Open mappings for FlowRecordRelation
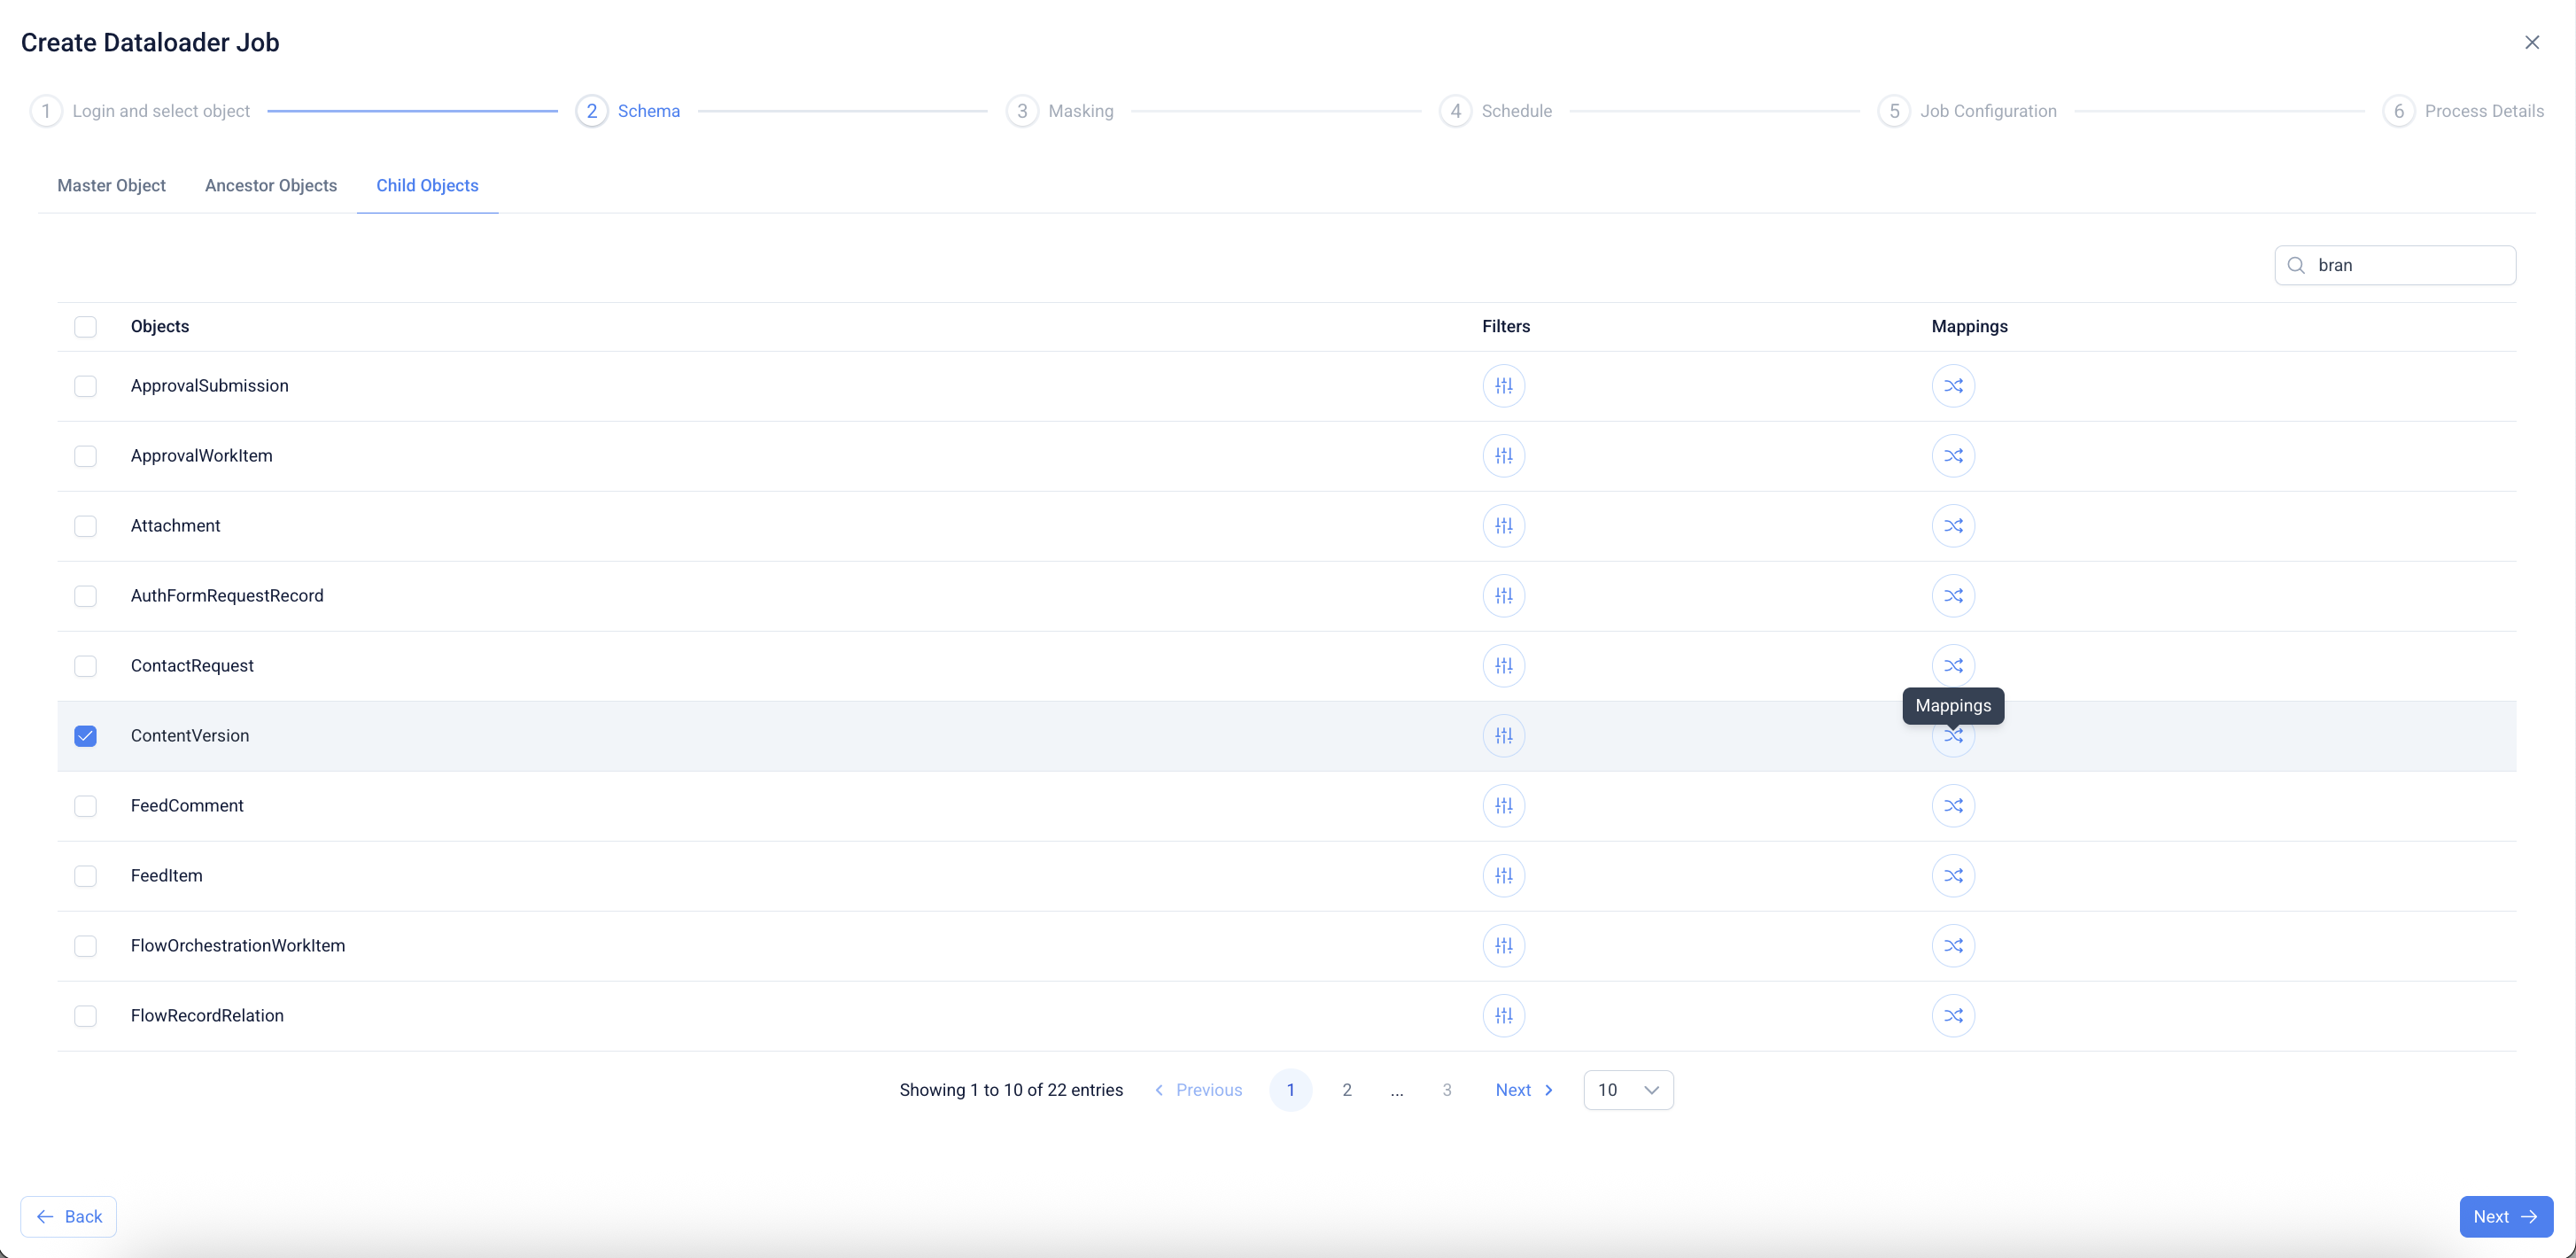This screenshot has width=2576, height=1258. (x=1952, y=1016)
